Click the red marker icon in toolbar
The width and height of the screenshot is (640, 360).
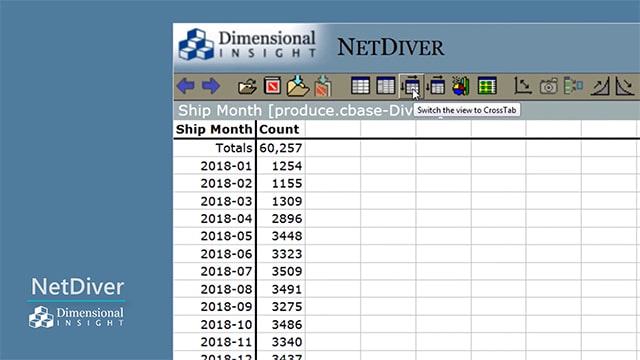click(272, 86)
